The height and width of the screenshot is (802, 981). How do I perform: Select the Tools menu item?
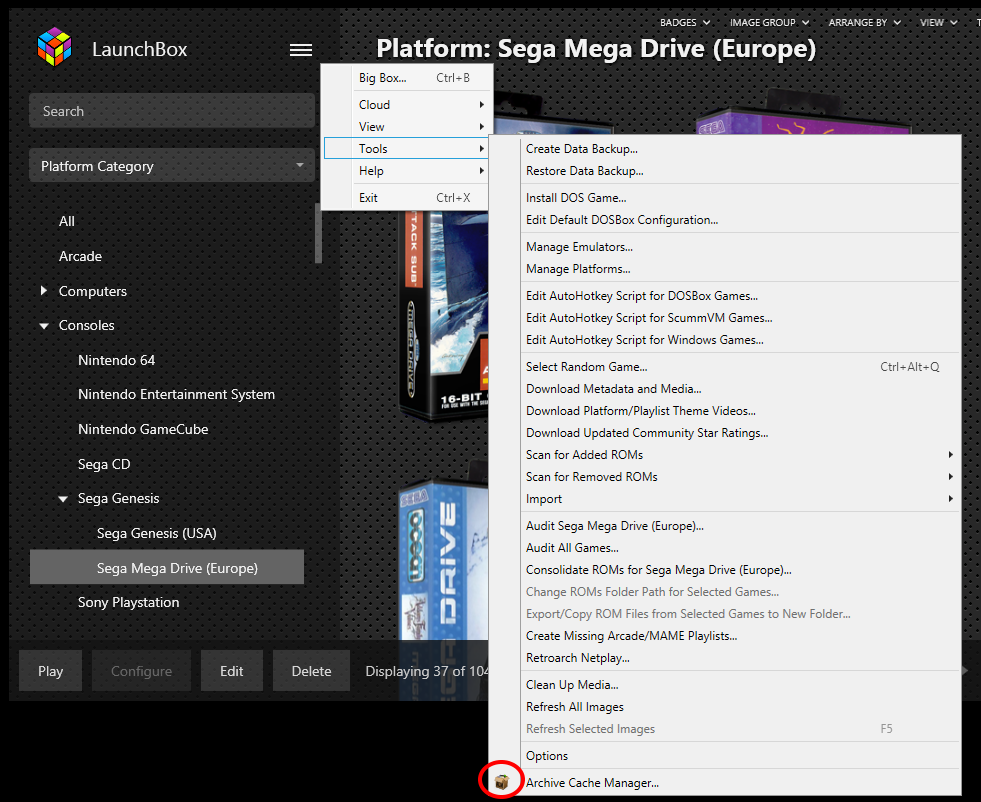click(407, 148)
